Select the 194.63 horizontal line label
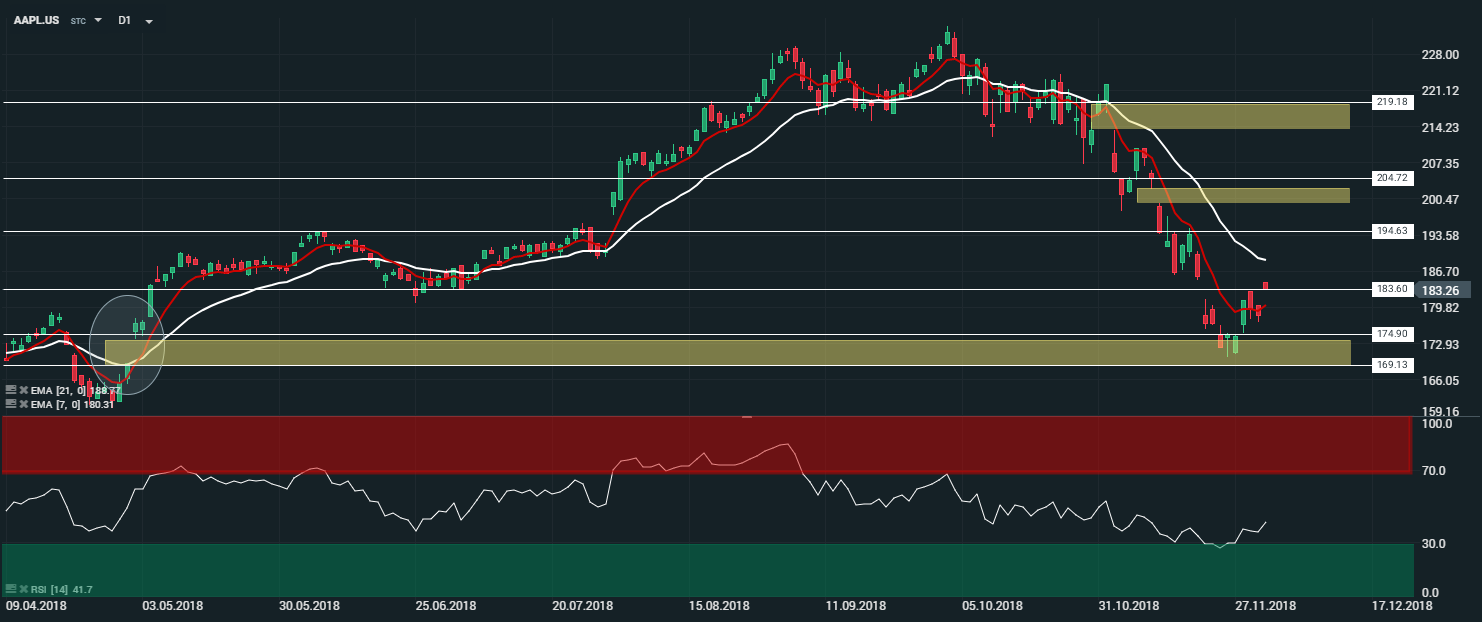 coord(1392,231)
